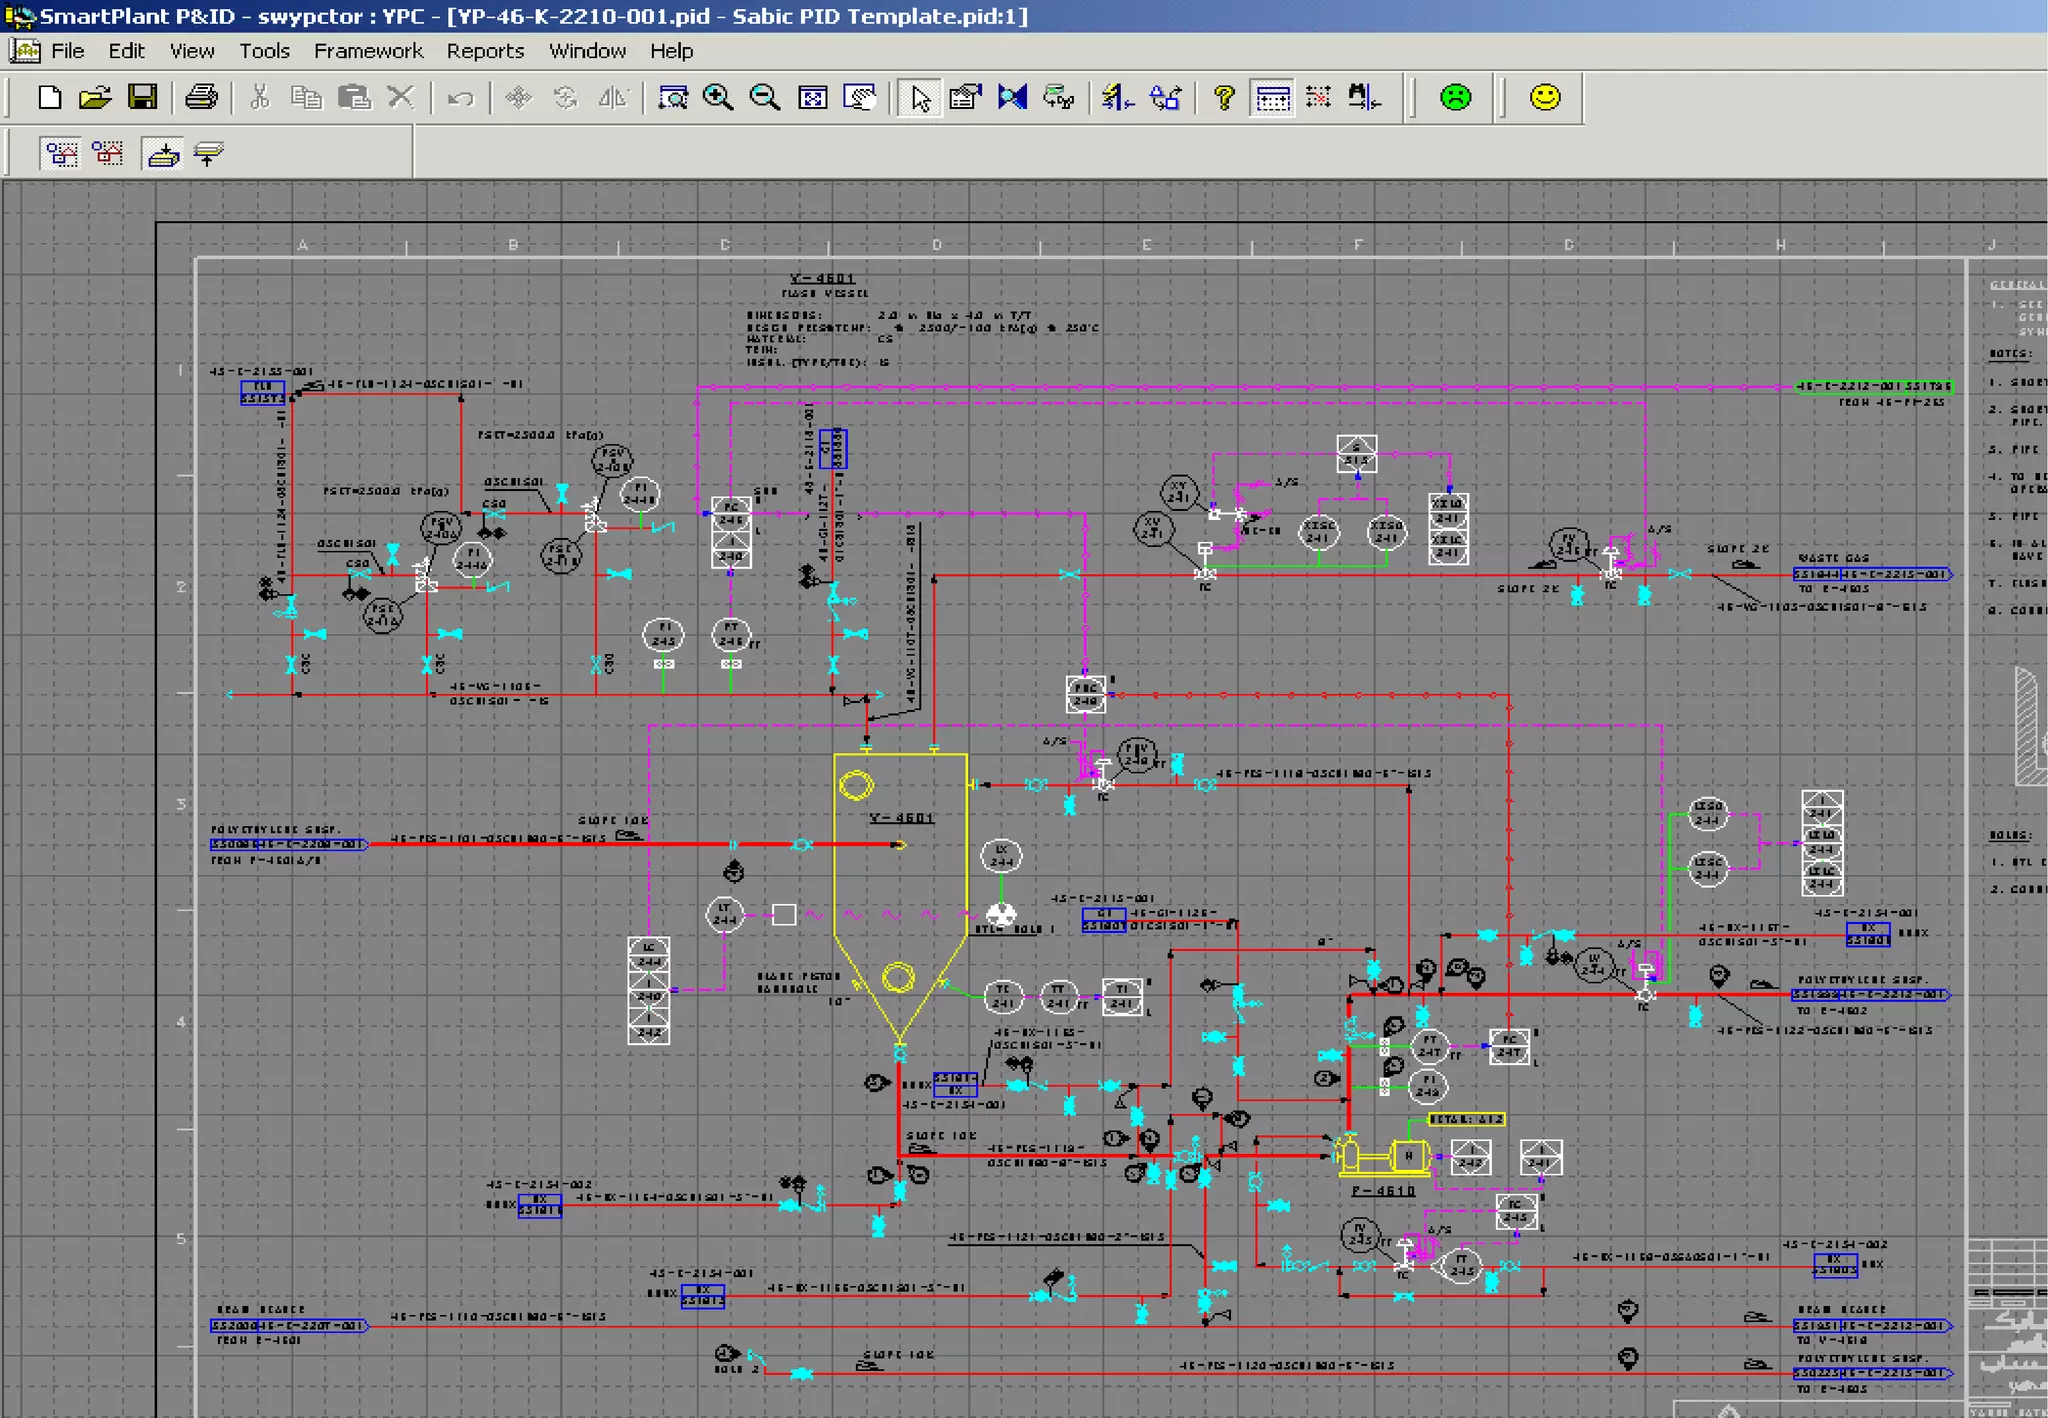Open the Framework menu

(x=368, y=51)
